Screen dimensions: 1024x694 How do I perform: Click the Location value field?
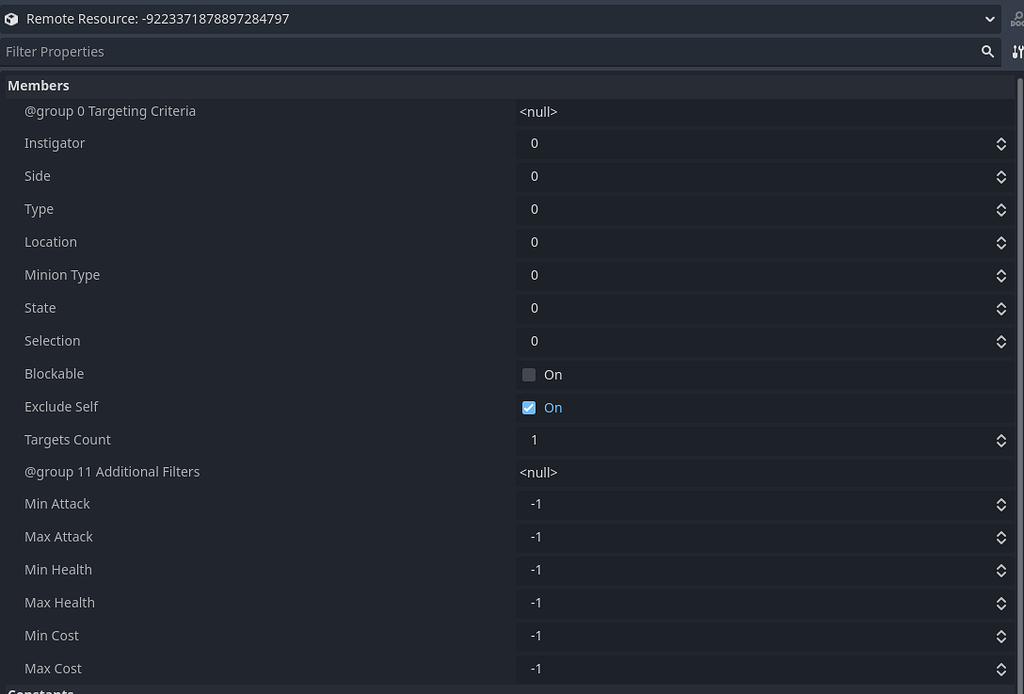pyautogui.click(x=765, y=242)
